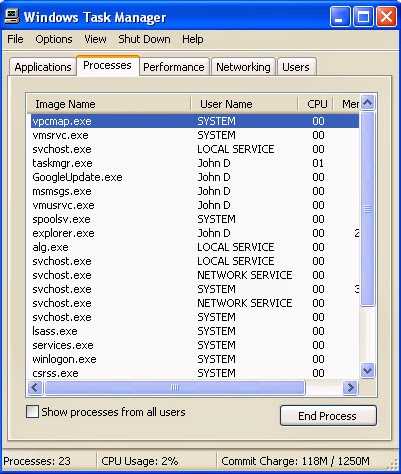
Task: Click the list's scroll down arrow
Action: (367, 370)
